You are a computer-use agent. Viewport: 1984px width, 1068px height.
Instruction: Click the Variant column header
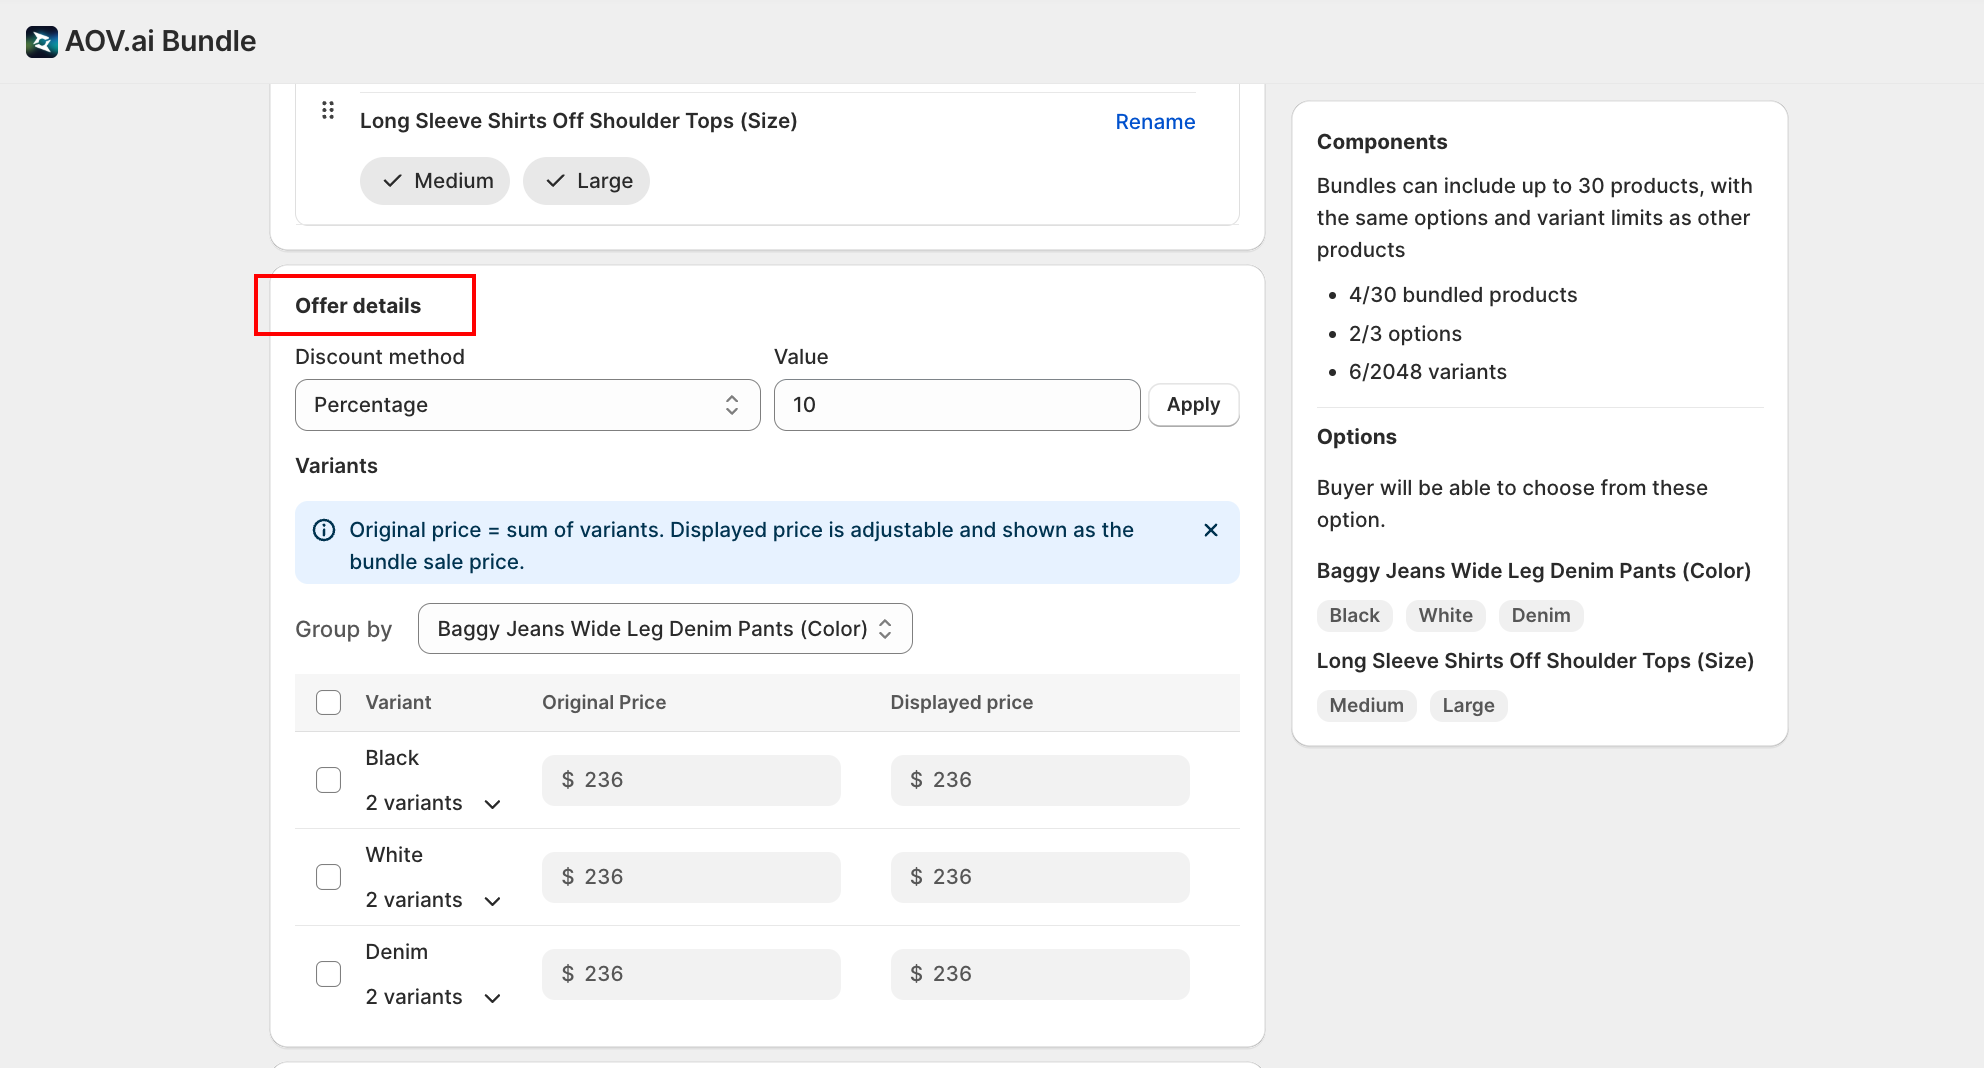coord(398,702)
